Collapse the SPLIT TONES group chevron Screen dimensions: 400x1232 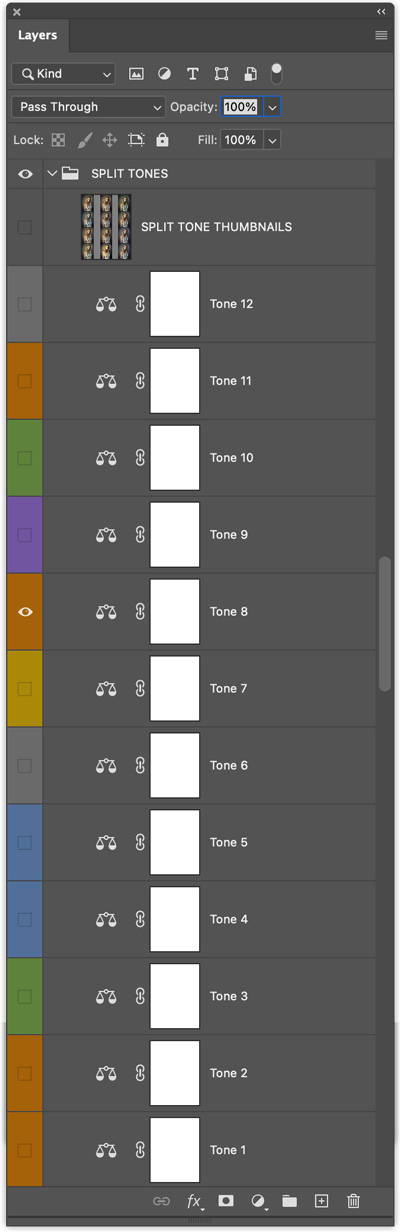tap(52, 174)
